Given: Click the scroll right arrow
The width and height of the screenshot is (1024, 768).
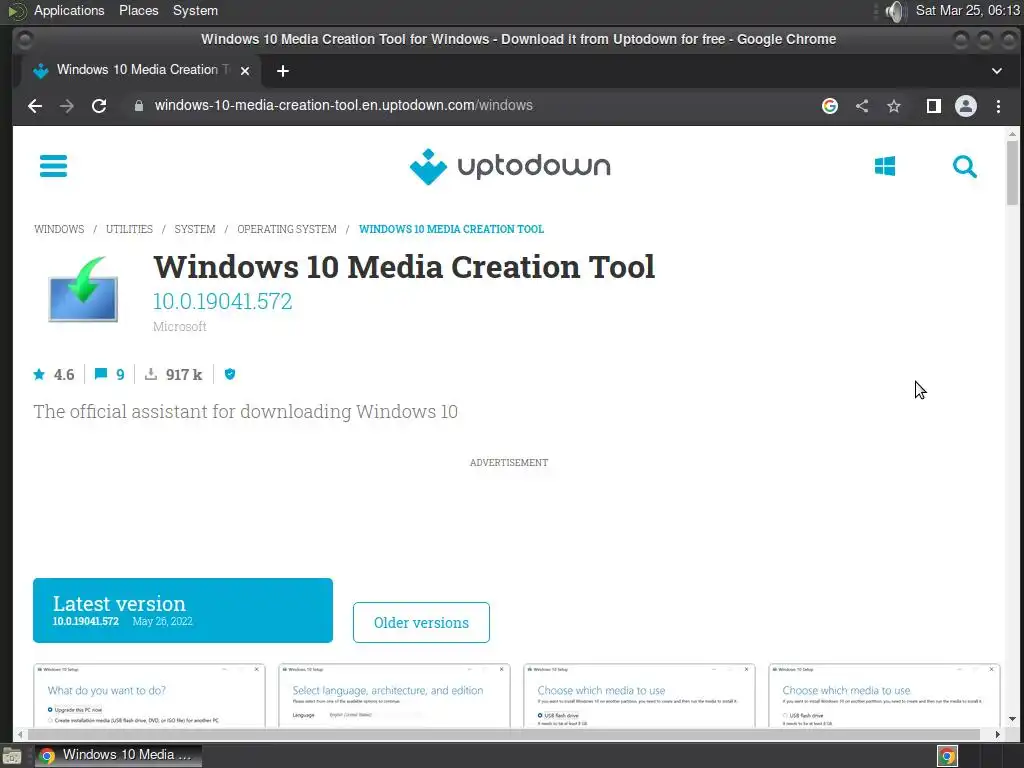Looking at the screenshot, I should (997, 735).
